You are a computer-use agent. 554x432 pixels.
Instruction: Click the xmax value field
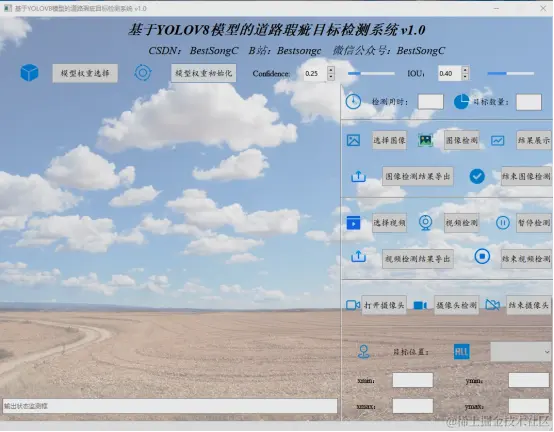413,406
